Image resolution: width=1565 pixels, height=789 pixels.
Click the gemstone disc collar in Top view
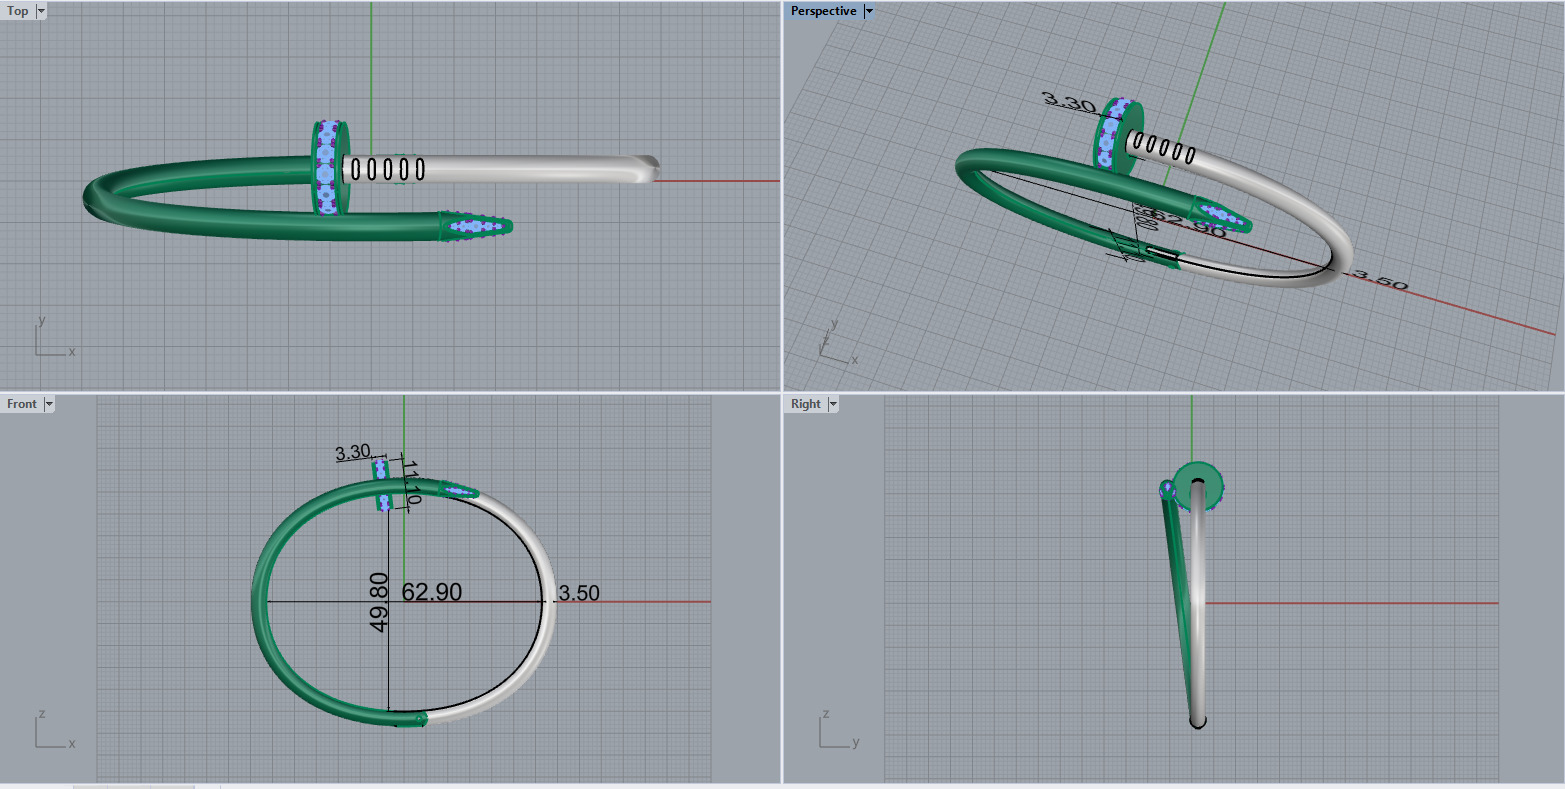click(328, 167)
